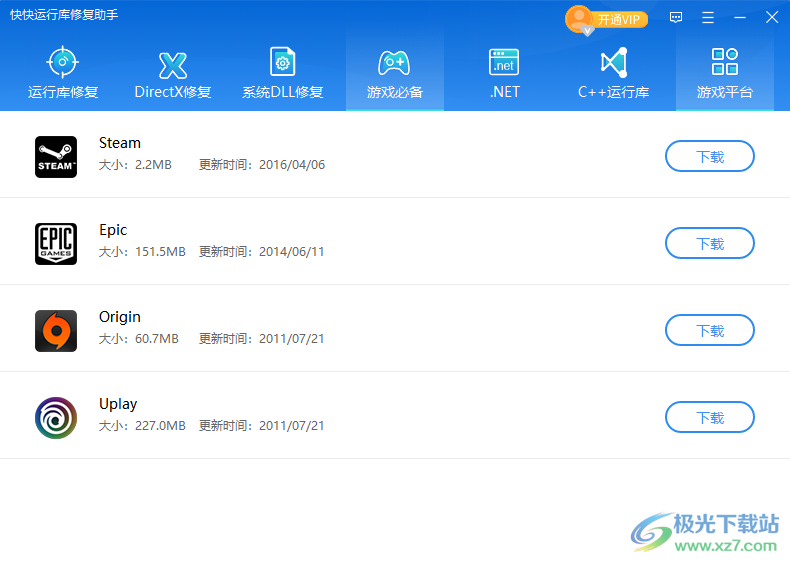Screen dimensions: 790x562
Task: Download Origin with its 下载 button
Action: [x=710, y=330]
